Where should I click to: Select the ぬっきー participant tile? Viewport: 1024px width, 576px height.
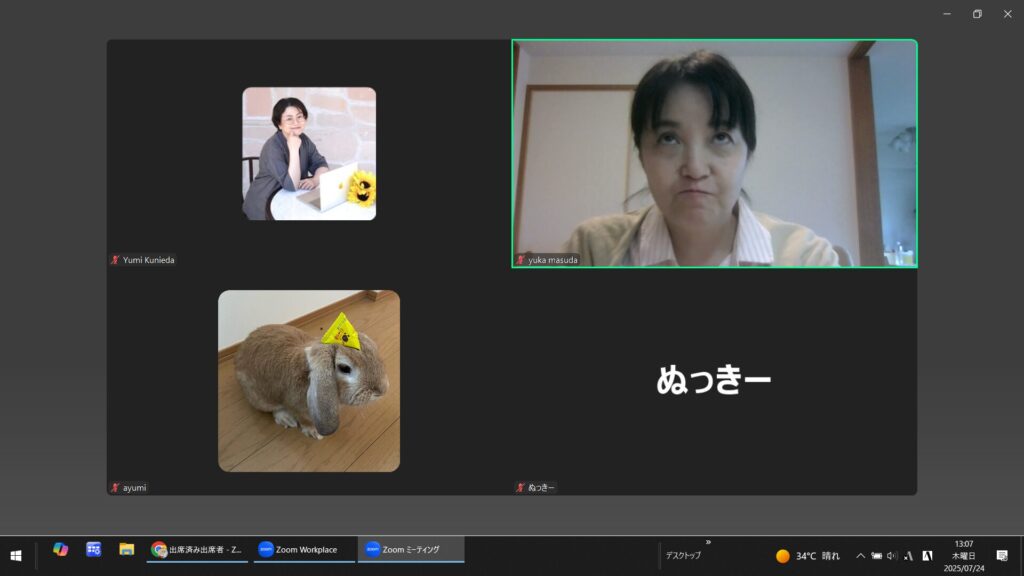click(714, 380)
